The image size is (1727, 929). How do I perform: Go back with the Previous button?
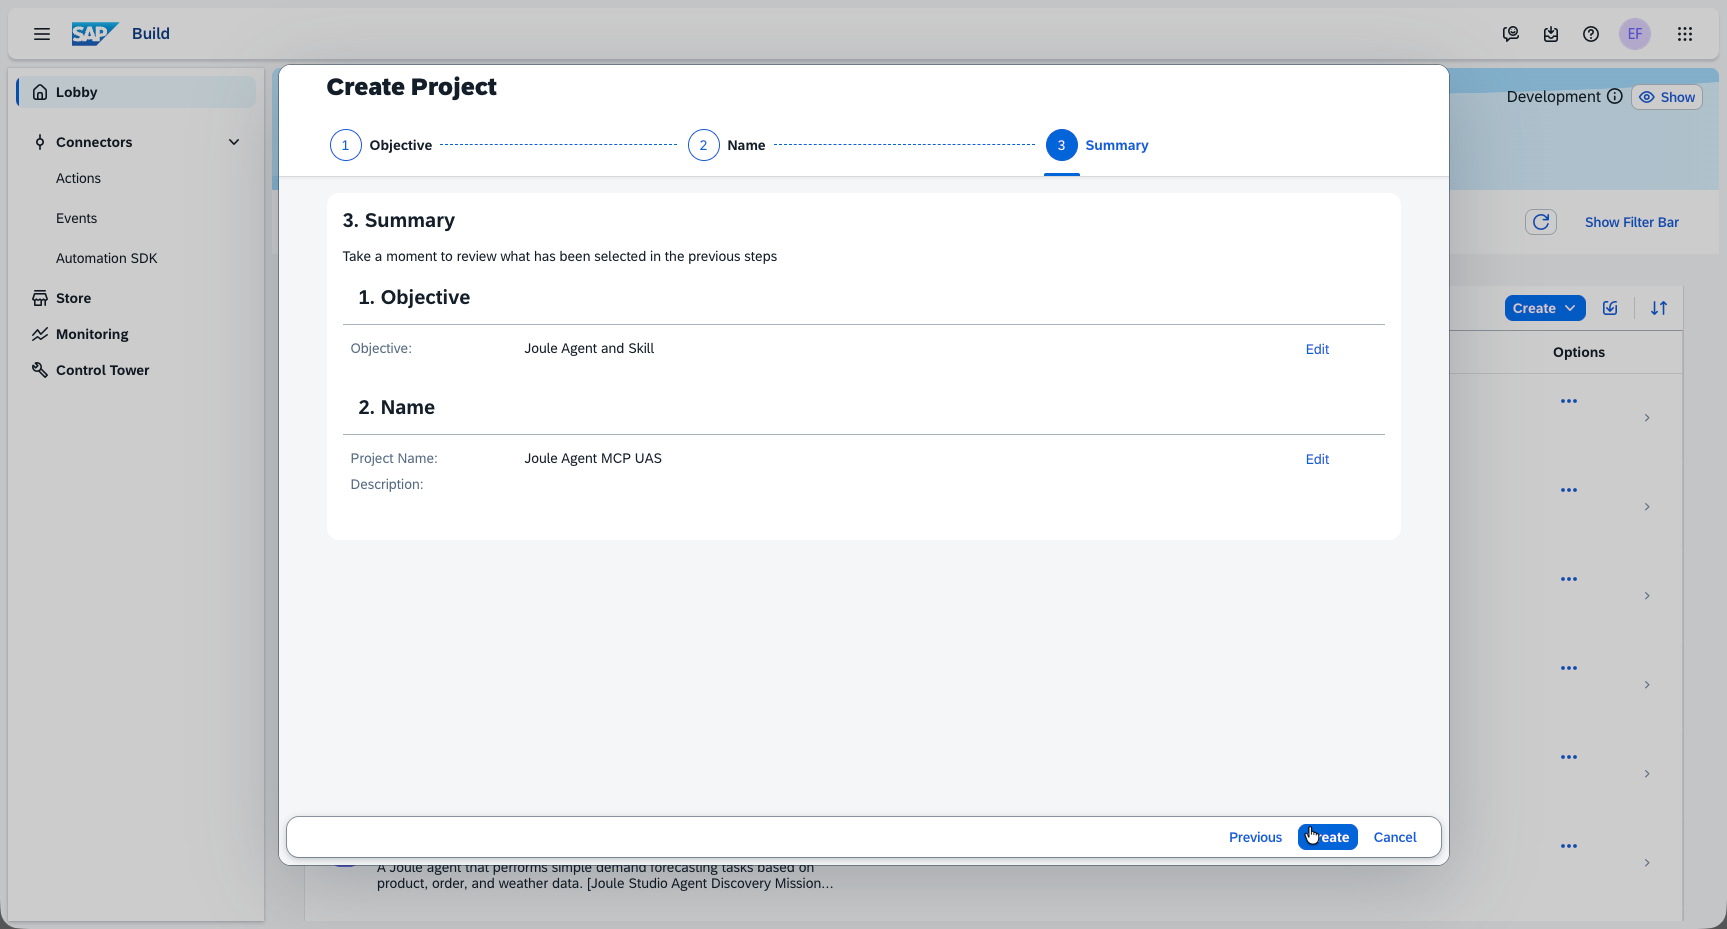click(1255, 837)
